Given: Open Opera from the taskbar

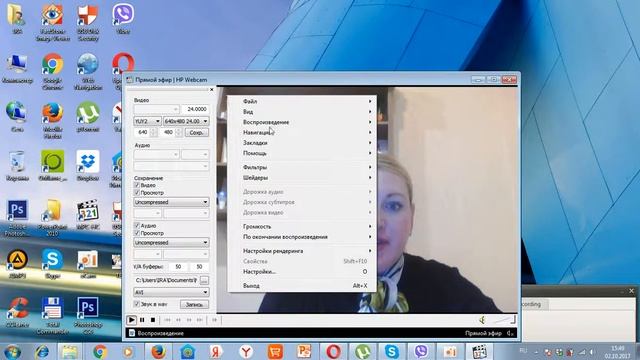Looking at the screenshot, I should point(333,351).
